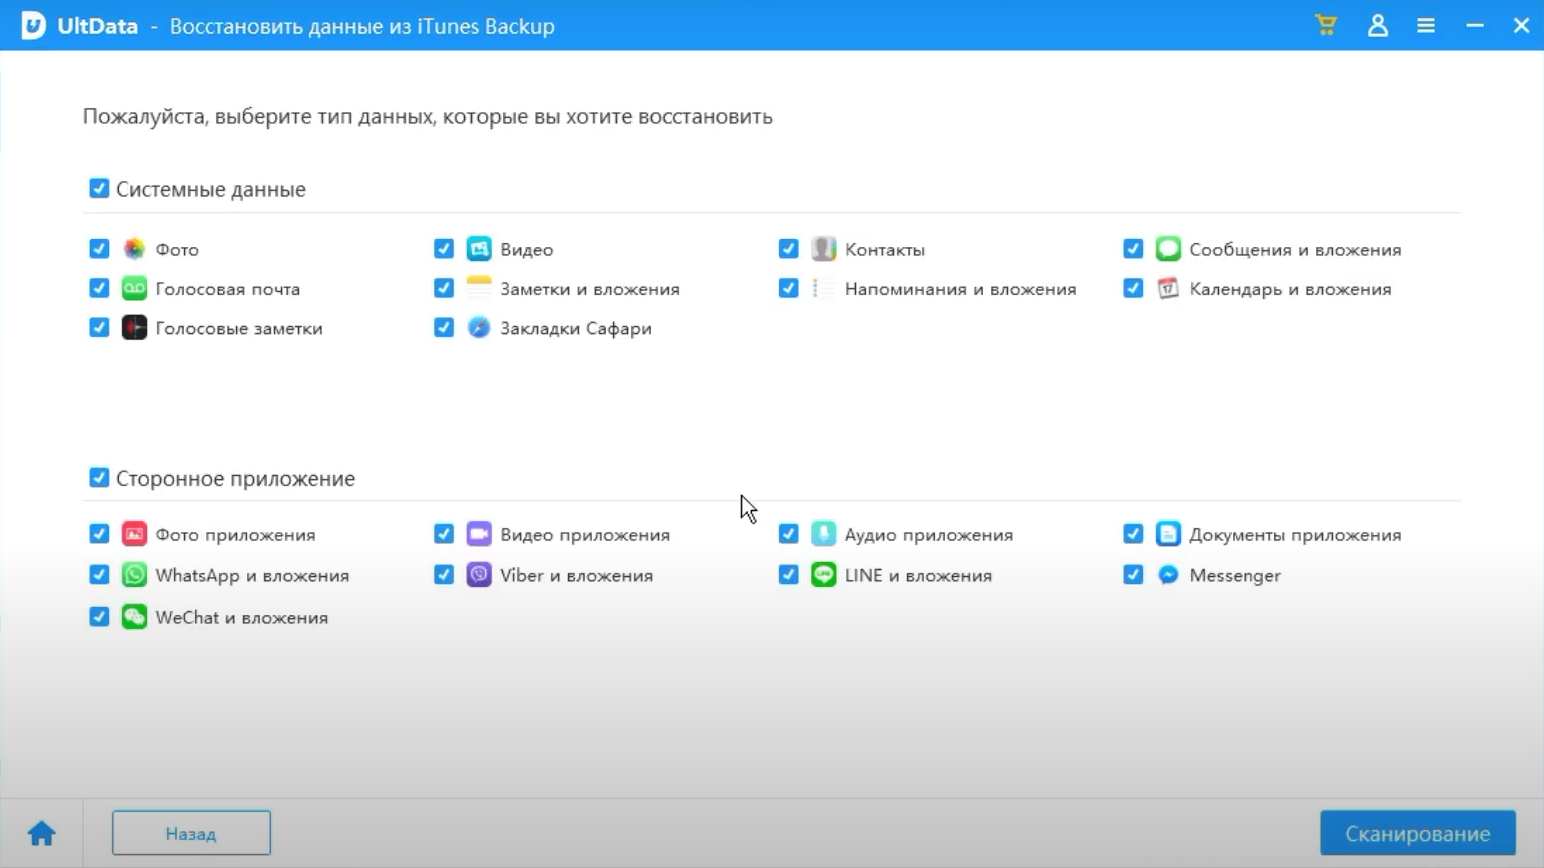This screenshot has height=868, width=1544.
Task: Toggle Заметки и вложения checkbox
Action: [444, 288]
